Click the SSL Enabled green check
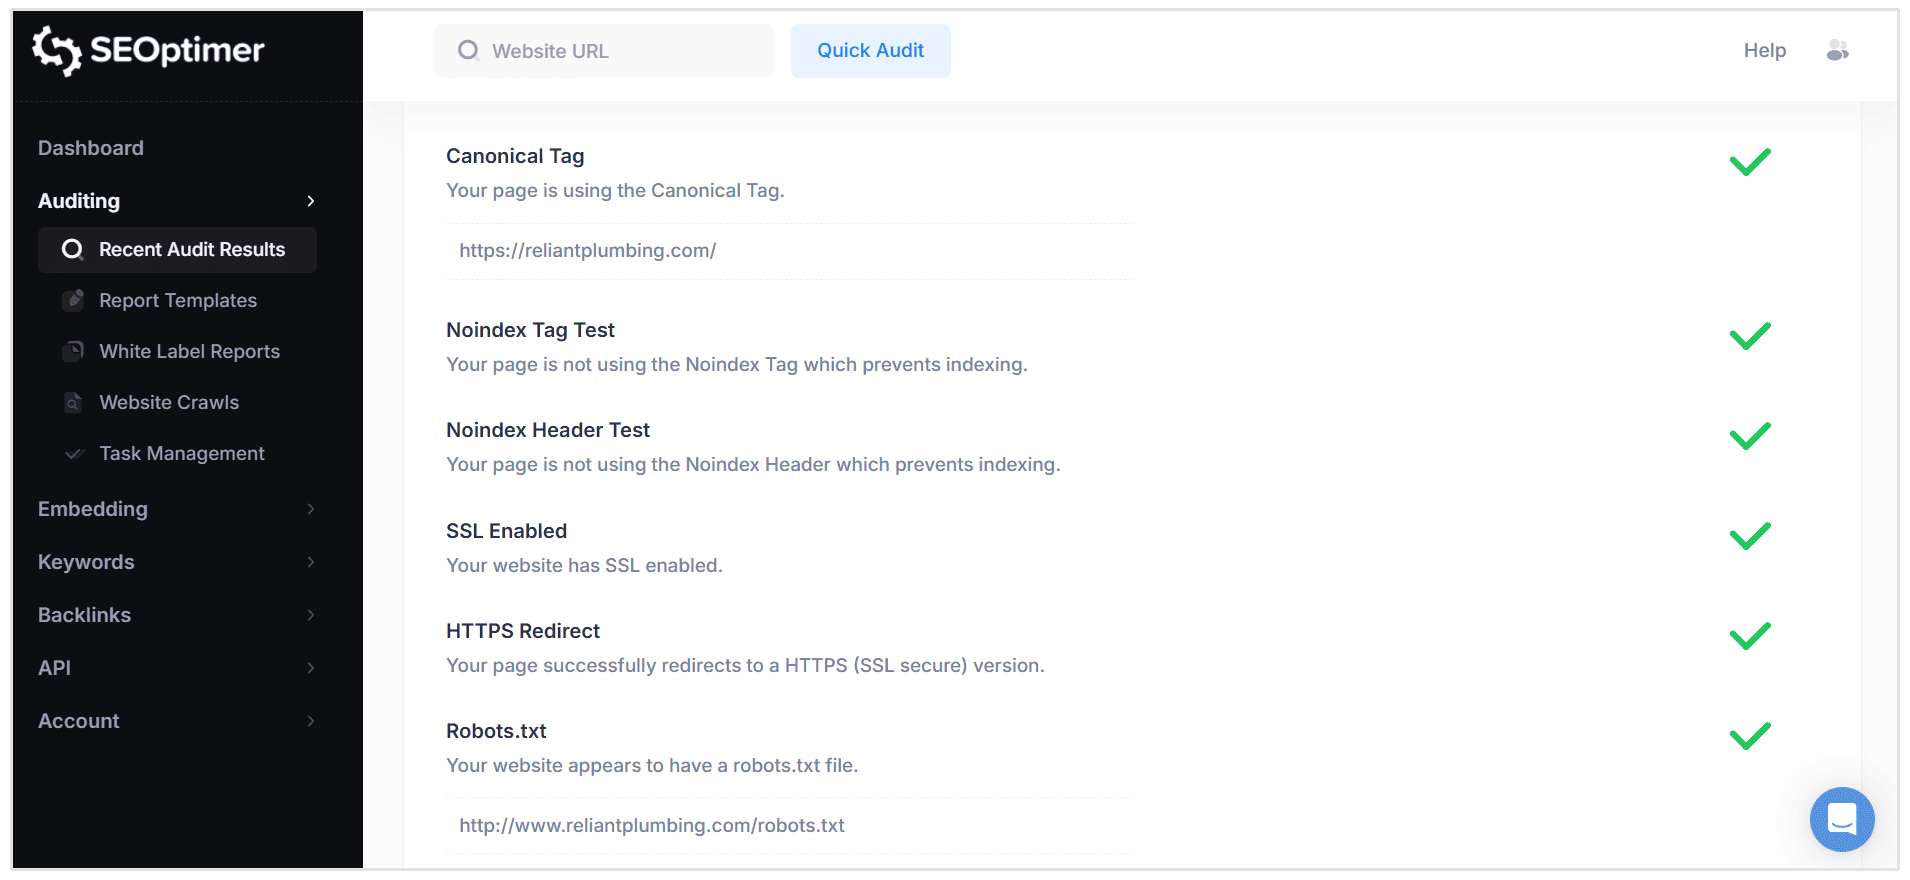Image resolution: width=1910 pixels, height=880 pixels. click(x=1749, y=537)
